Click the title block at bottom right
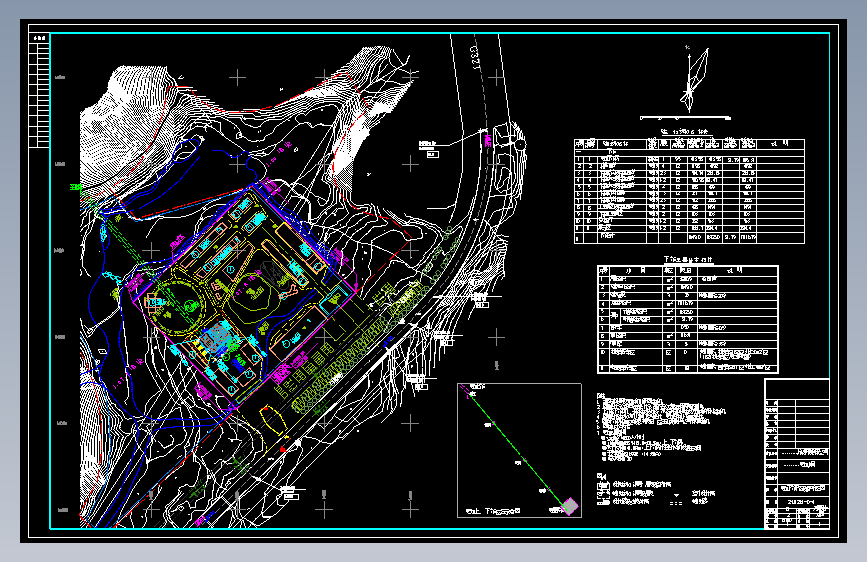The height and width of the screenshot is (562, 867). point(797,454)
